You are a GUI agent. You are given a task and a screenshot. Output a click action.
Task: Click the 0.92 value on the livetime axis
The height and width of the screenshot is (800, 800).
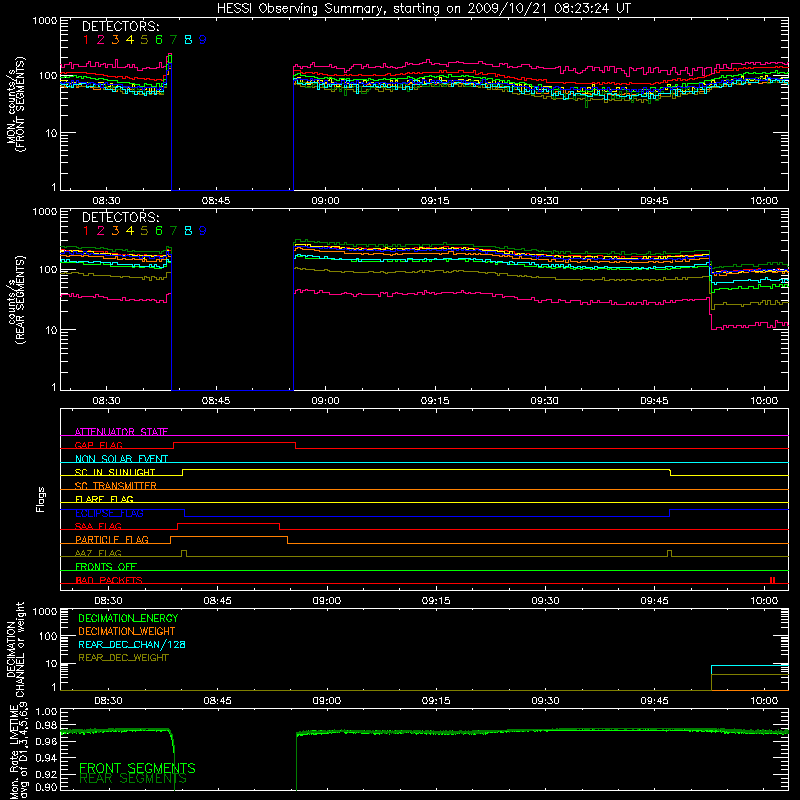[x=46, y=772]
